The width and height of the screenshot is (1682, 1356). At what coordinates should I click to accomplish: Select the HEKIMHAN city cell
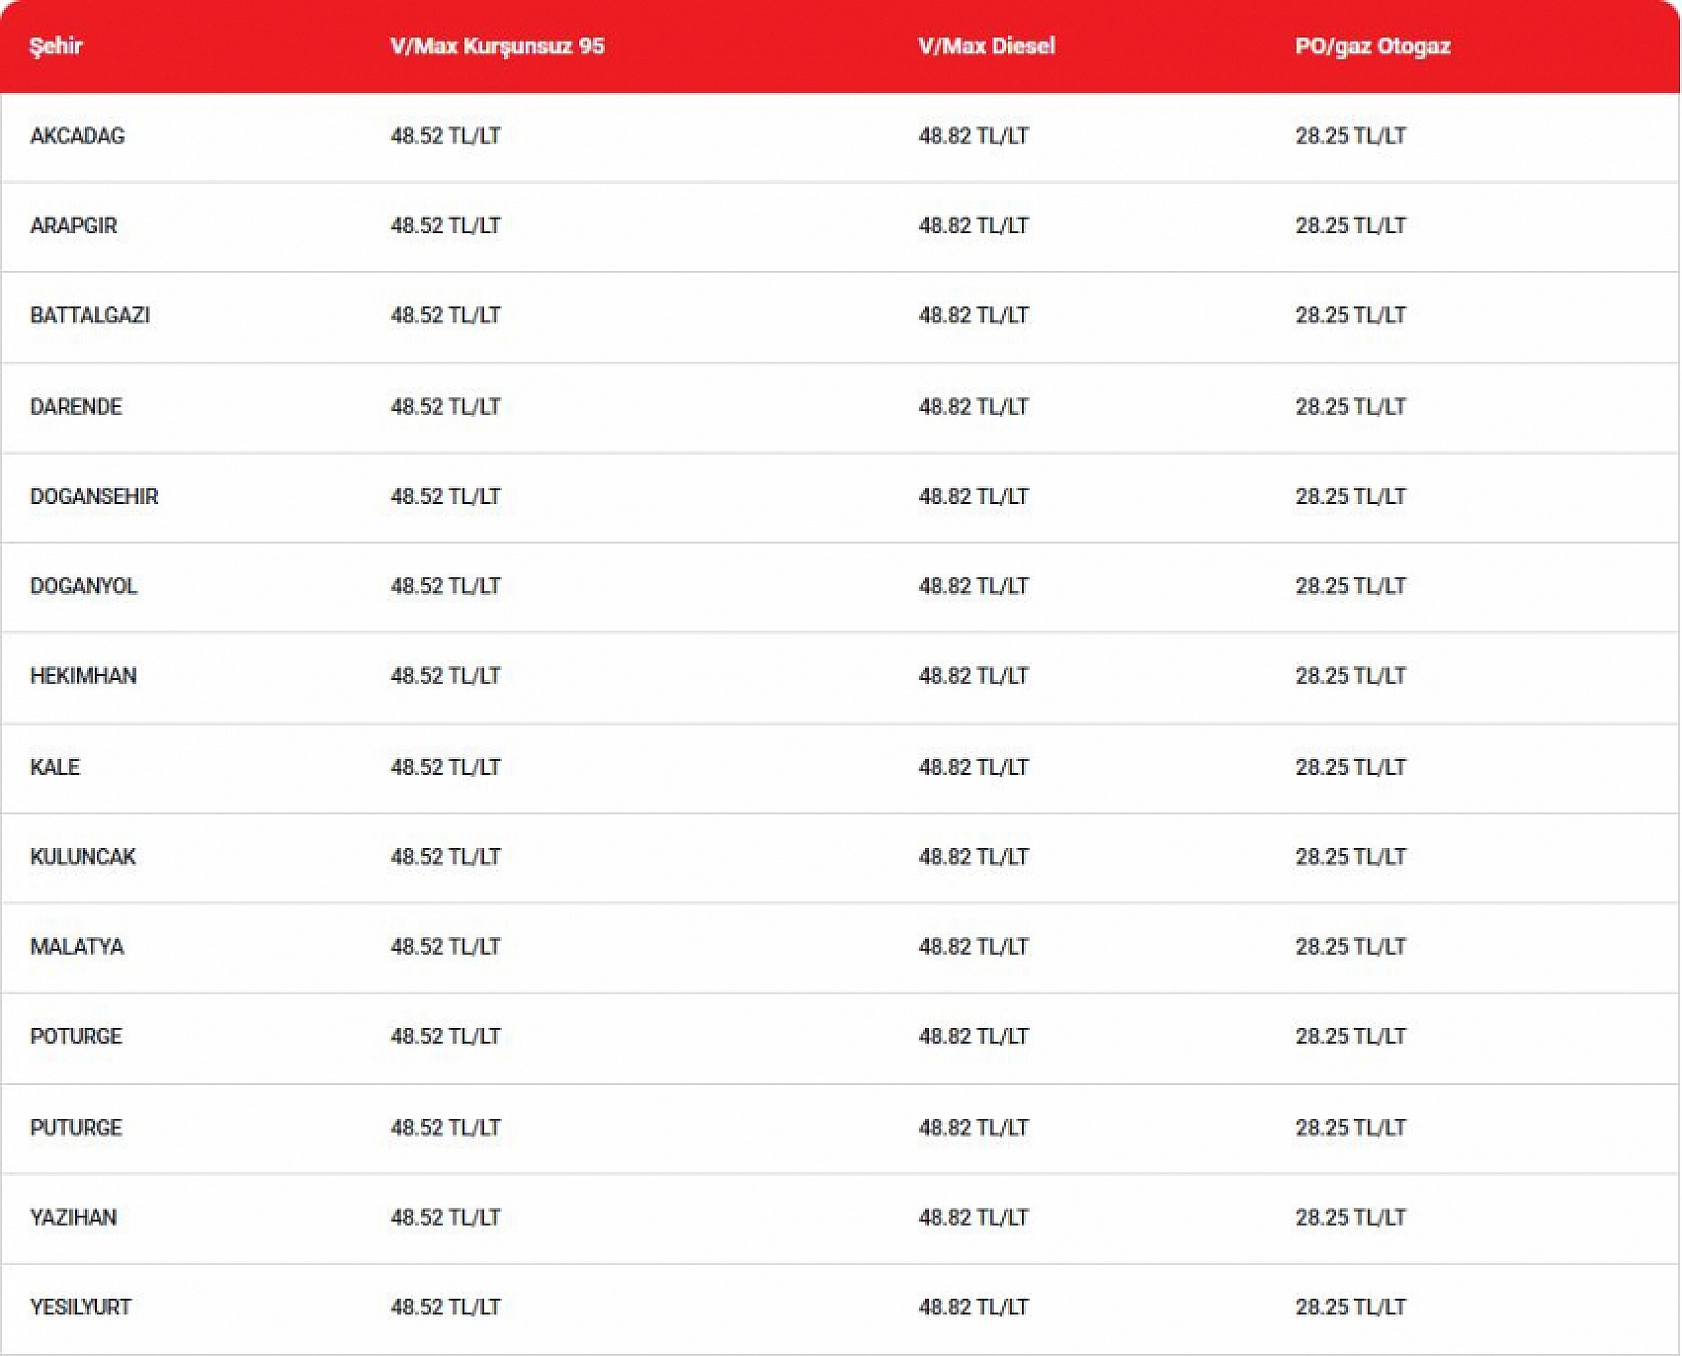click(83, 676)
